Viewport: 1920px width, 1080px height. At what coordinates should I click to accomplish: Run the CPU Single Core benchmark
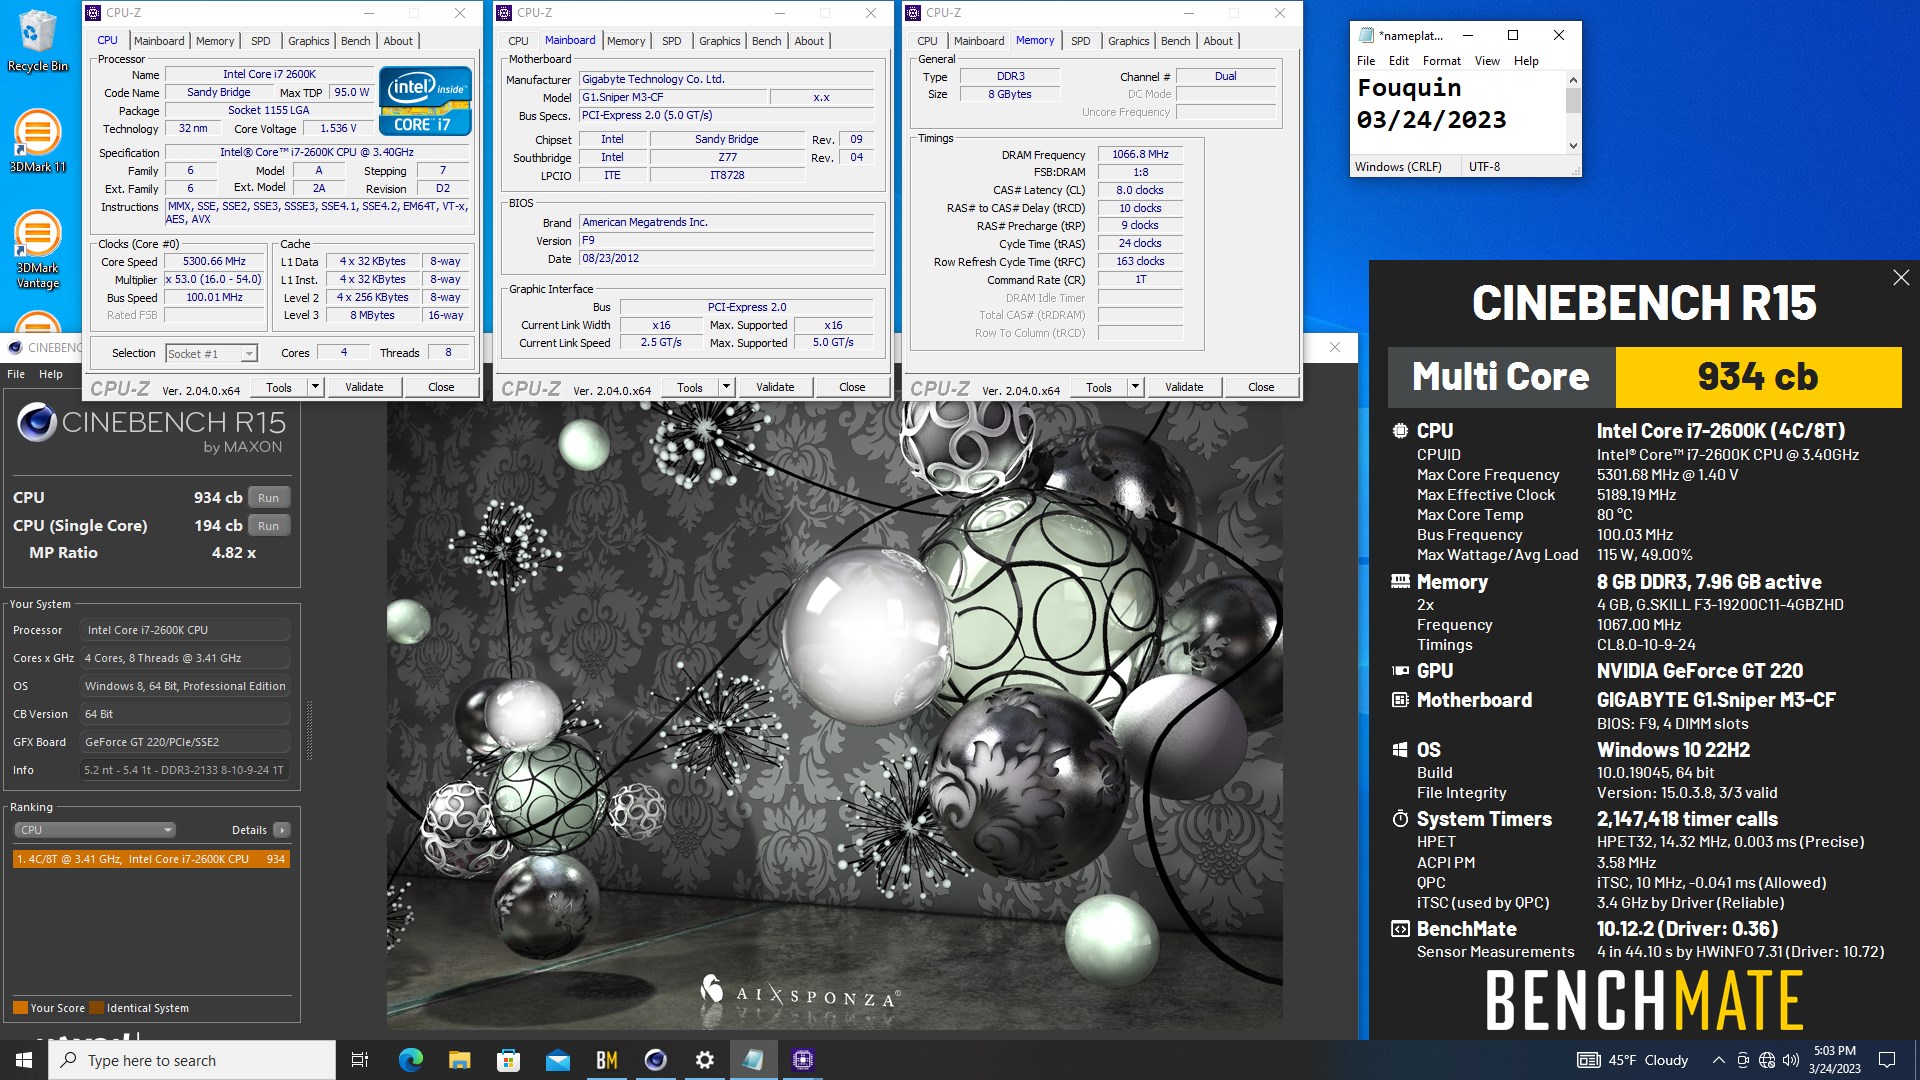(268, 526)
